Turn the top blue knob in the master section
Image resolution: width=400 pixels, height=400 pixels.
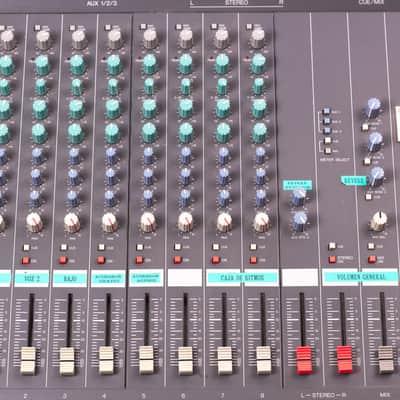point(373,107)
